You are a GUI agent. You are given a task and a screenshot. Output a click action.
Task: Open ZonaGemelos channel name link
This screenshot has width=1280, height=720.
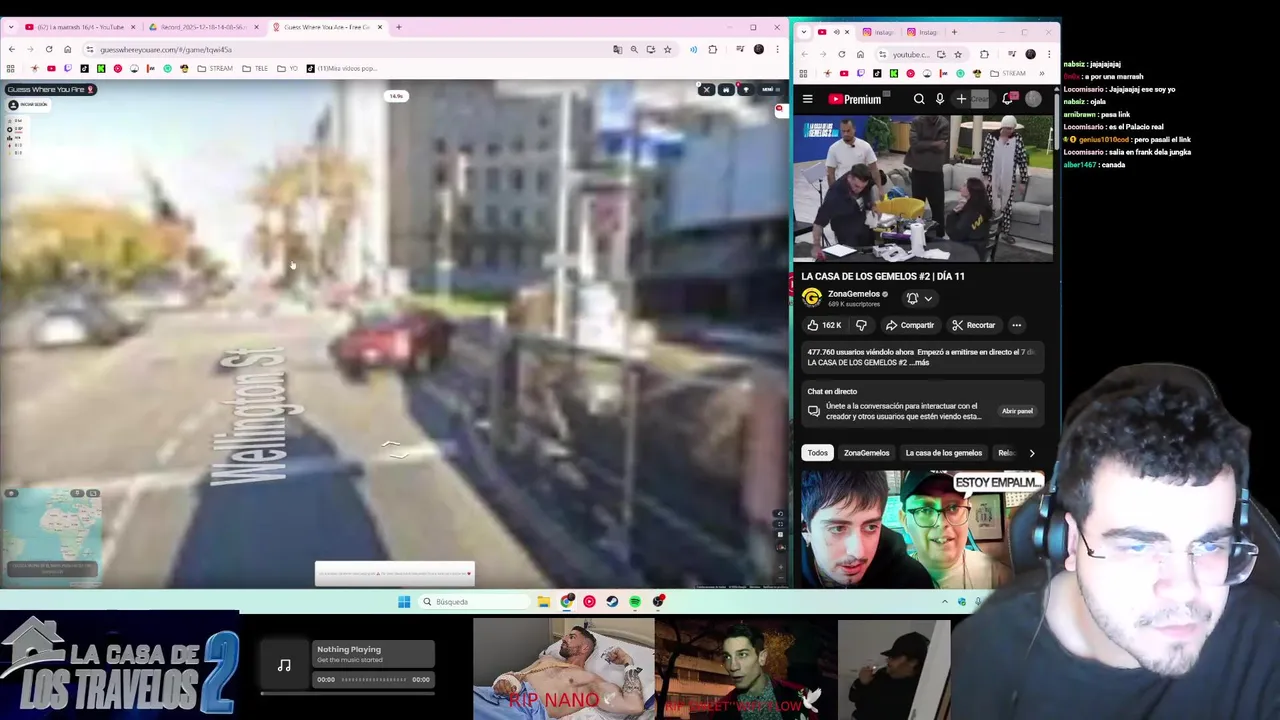tap(853, 294)
